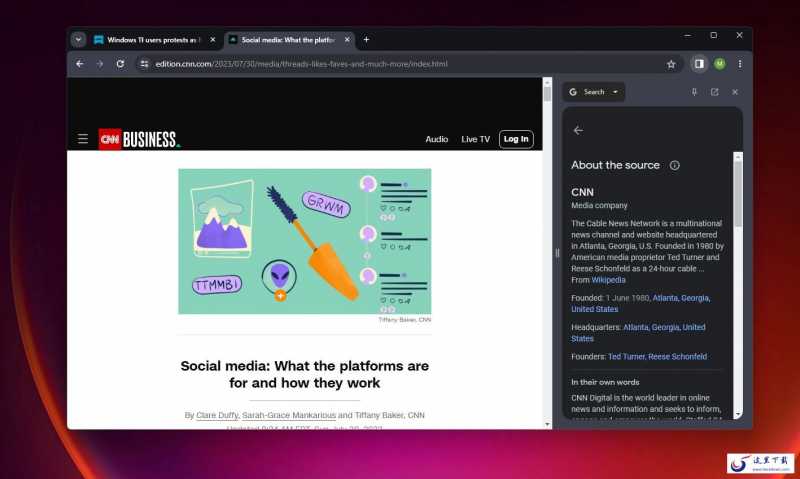Open the Audio section
The height and width of the screenshot is (479, 800).
(x=437, y=139)
